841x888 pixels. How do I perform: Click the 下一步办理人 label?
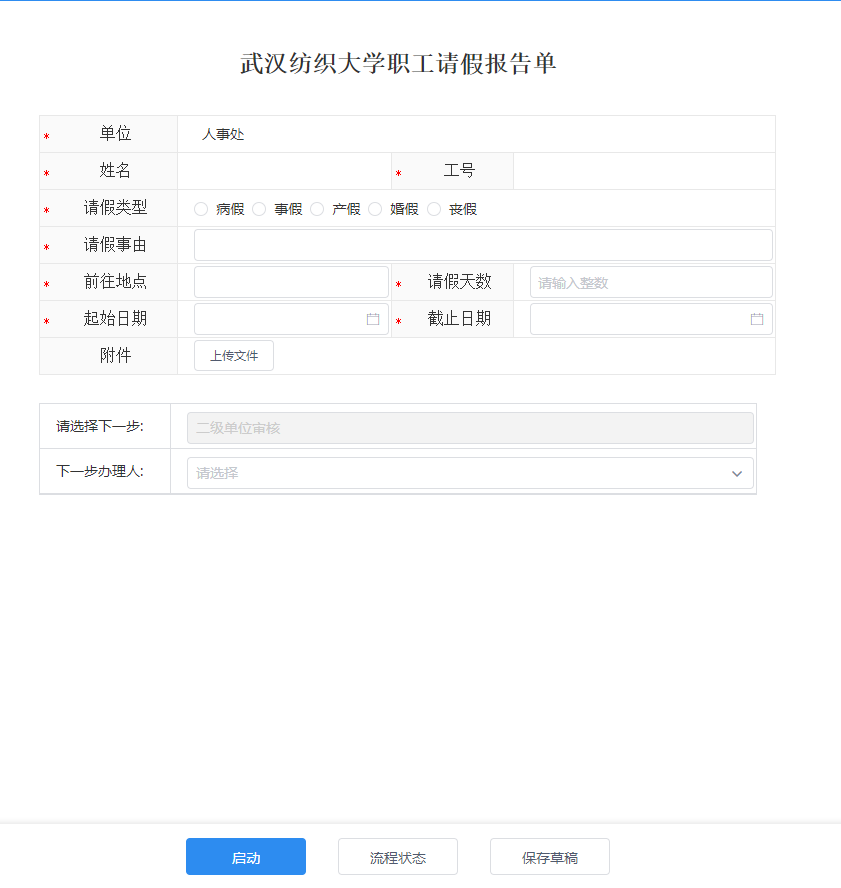click(100, 471)
